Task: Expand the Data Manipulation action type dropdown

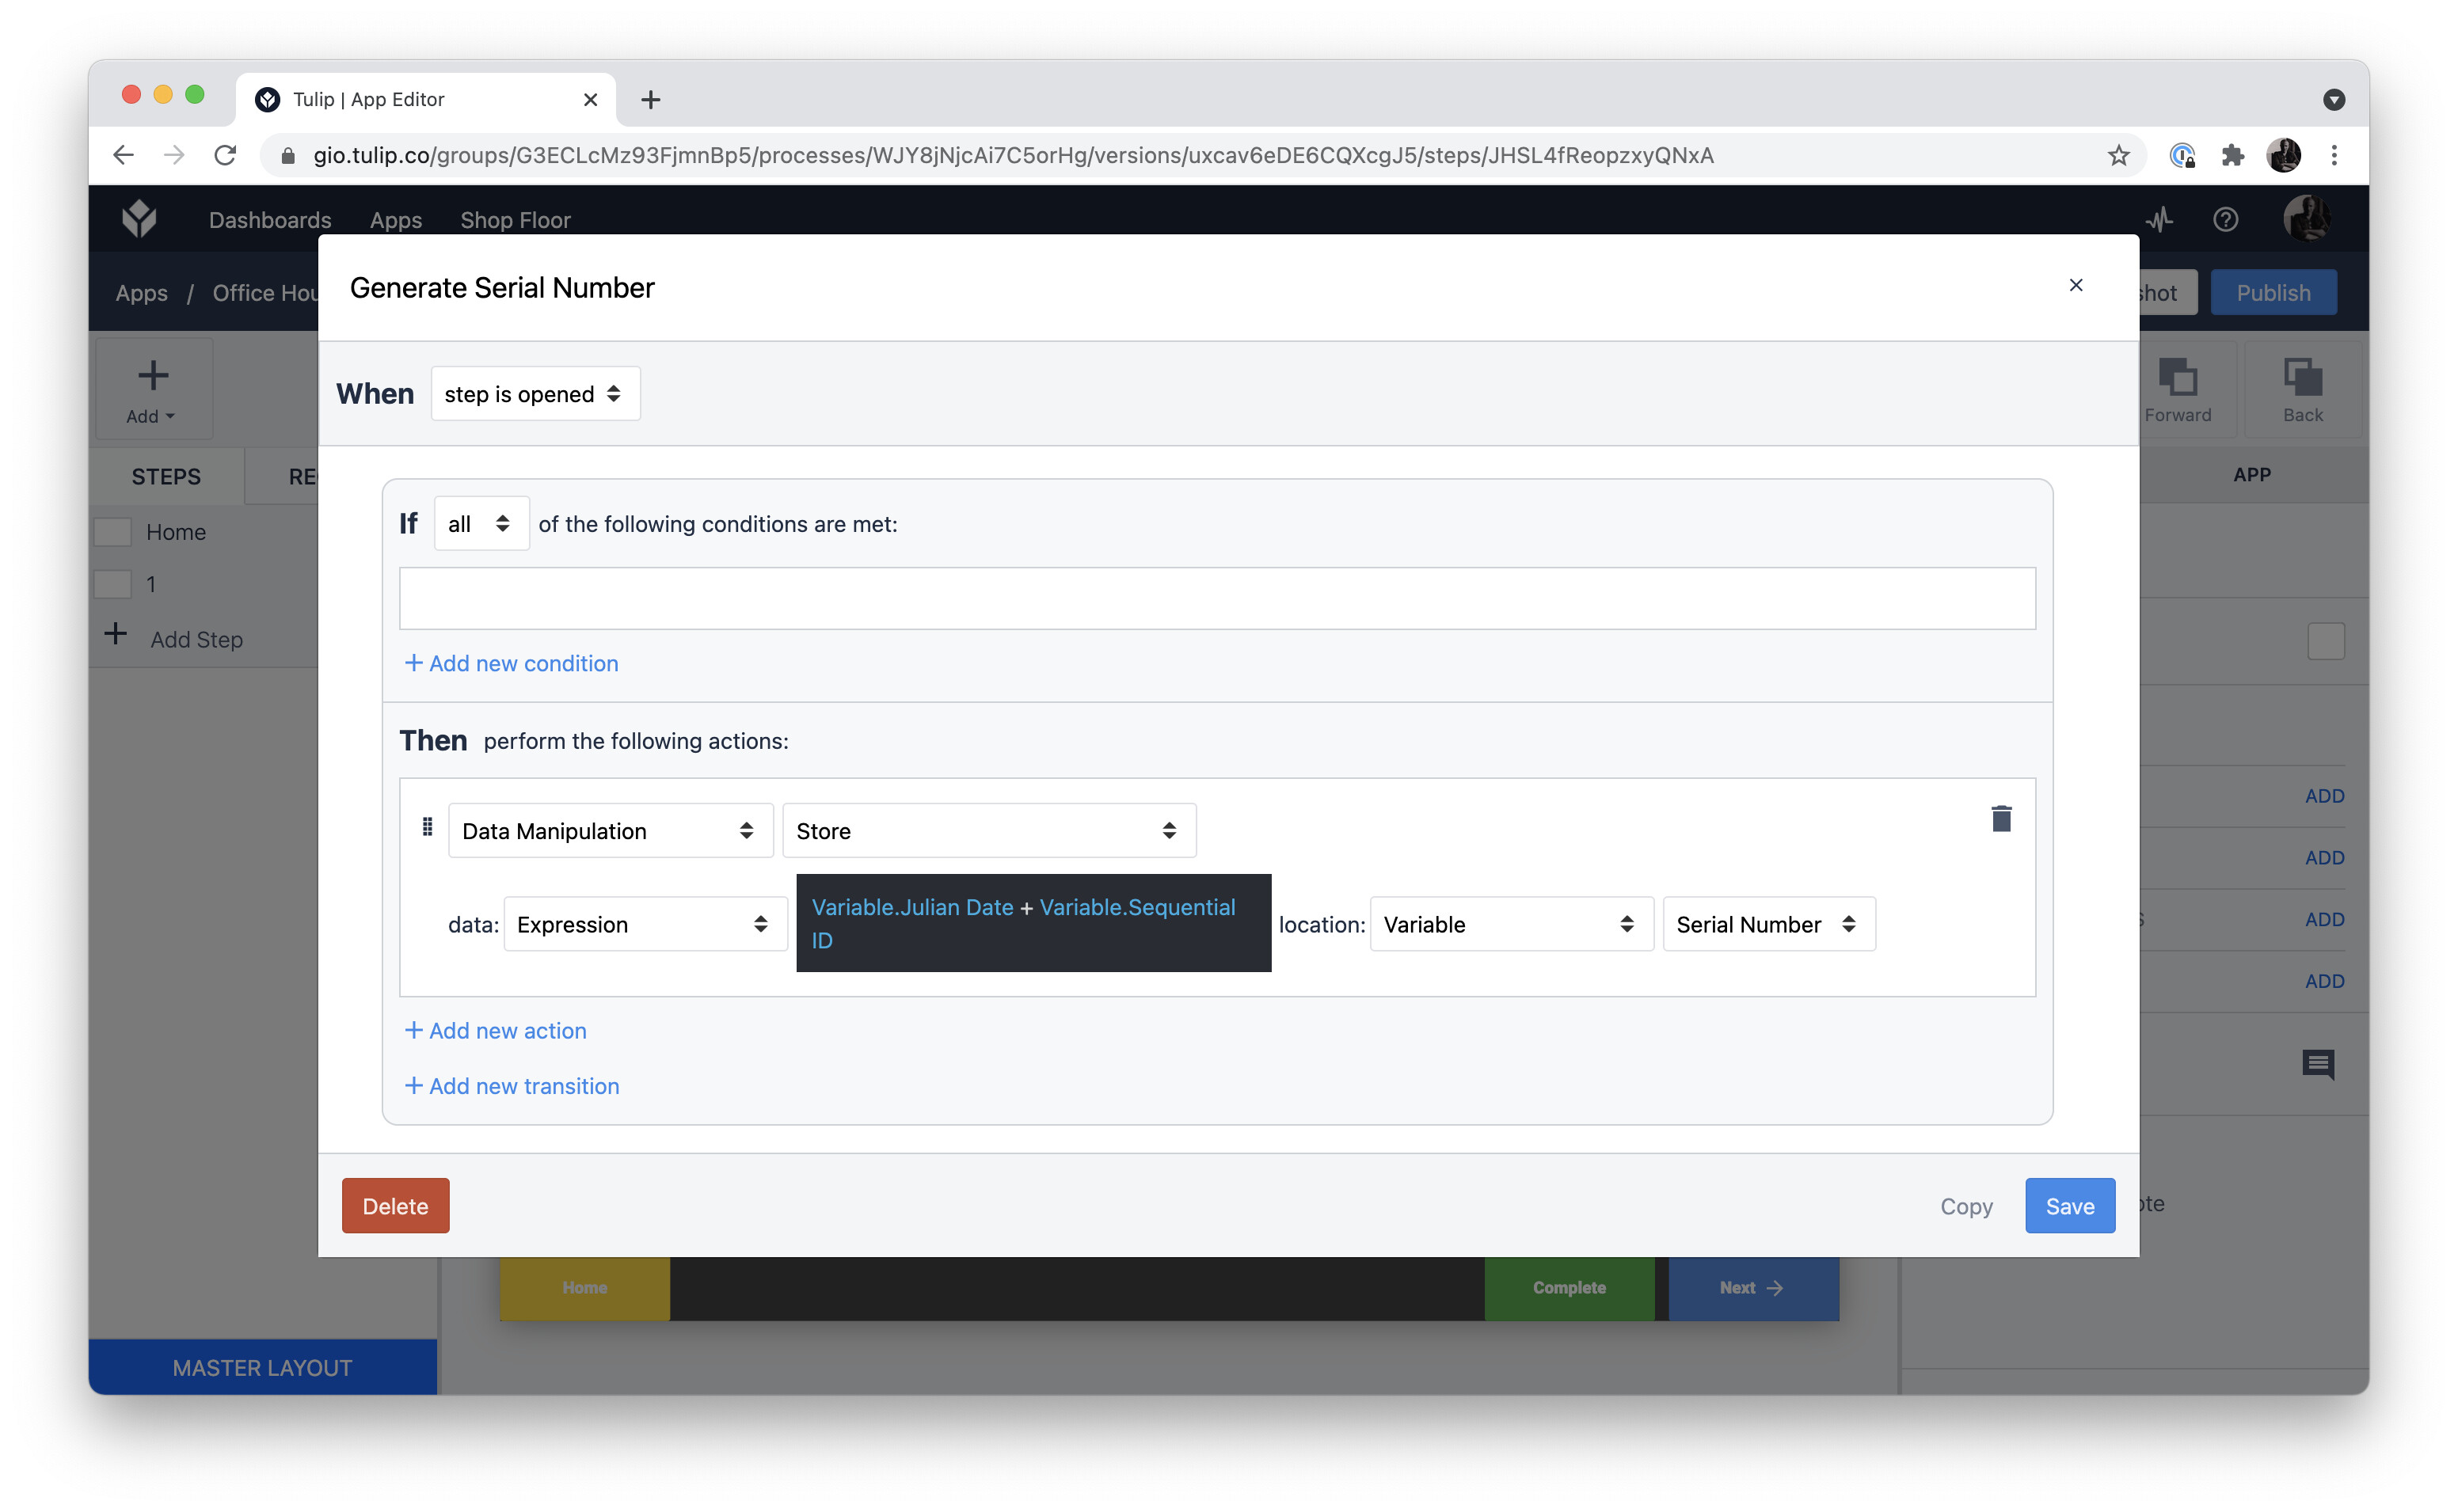Action: [x=609, y=831]
